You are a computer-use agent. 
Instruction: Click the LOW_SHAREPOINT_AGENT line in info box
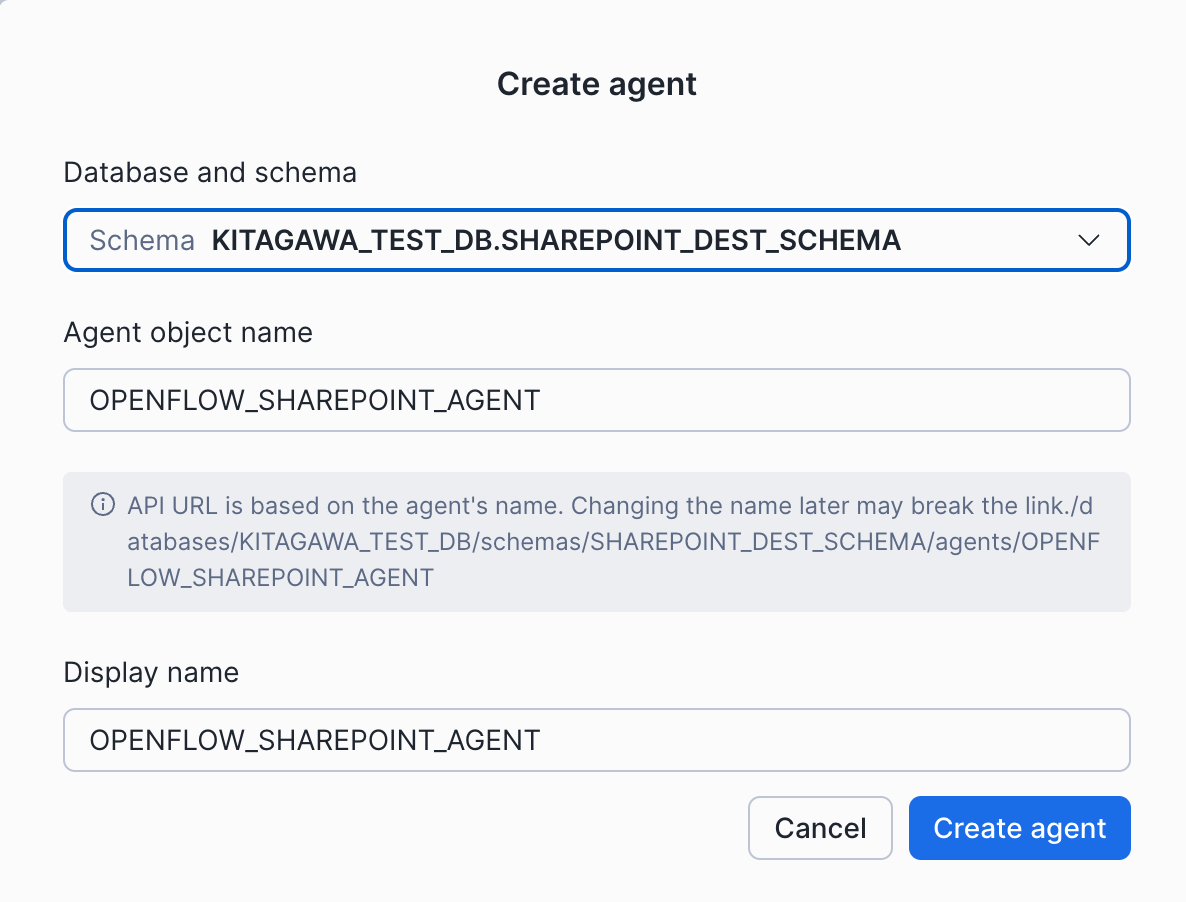click(x=281, y=578)
